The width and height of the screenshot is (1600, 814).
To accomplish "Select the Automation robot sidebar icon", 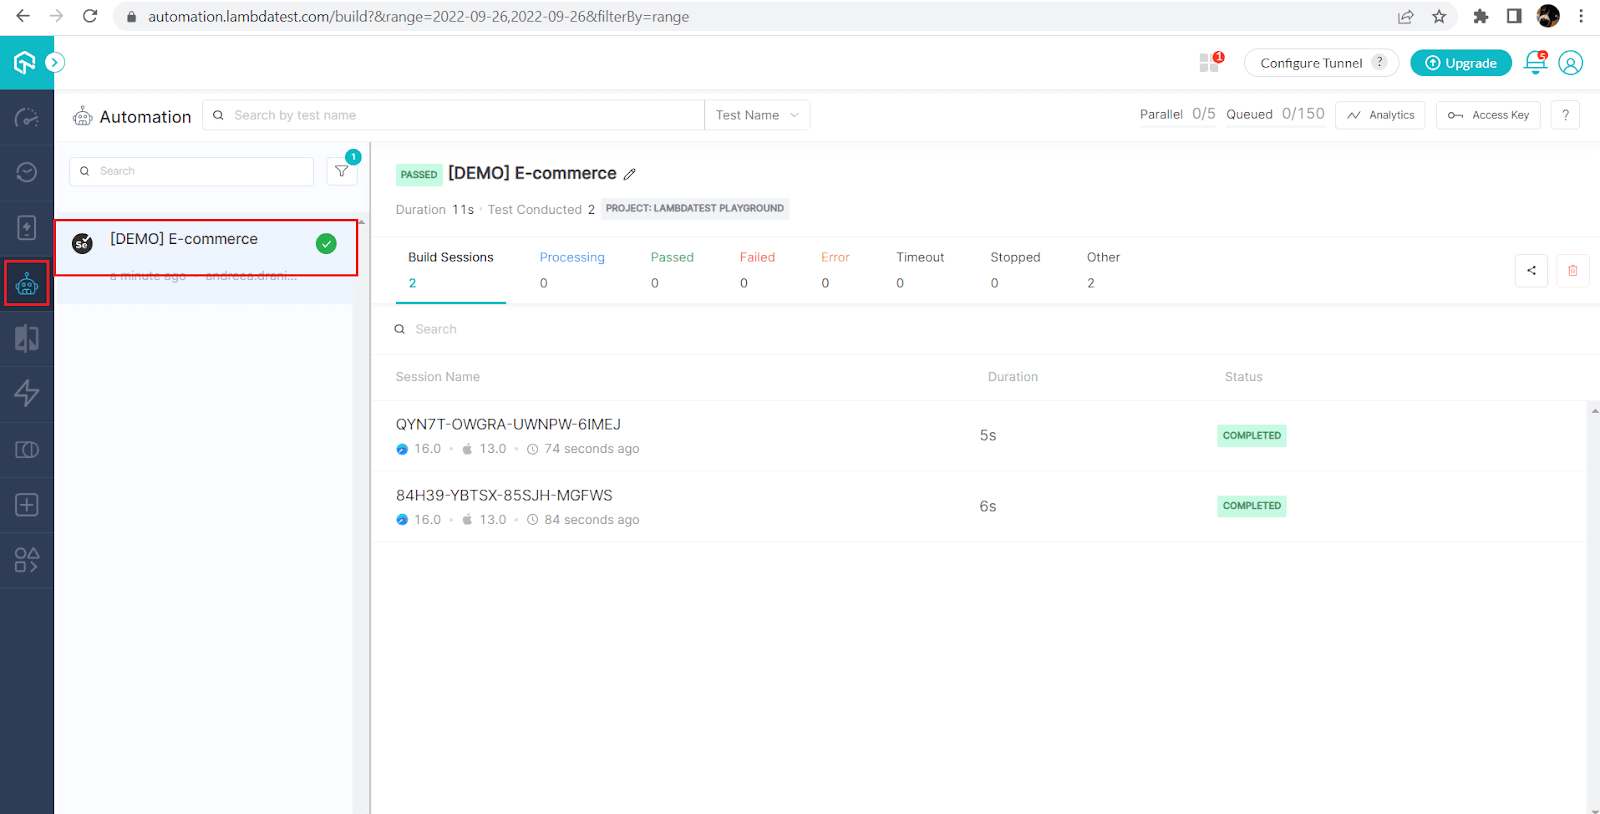I will pyautogui.click(x=27, y=284).
